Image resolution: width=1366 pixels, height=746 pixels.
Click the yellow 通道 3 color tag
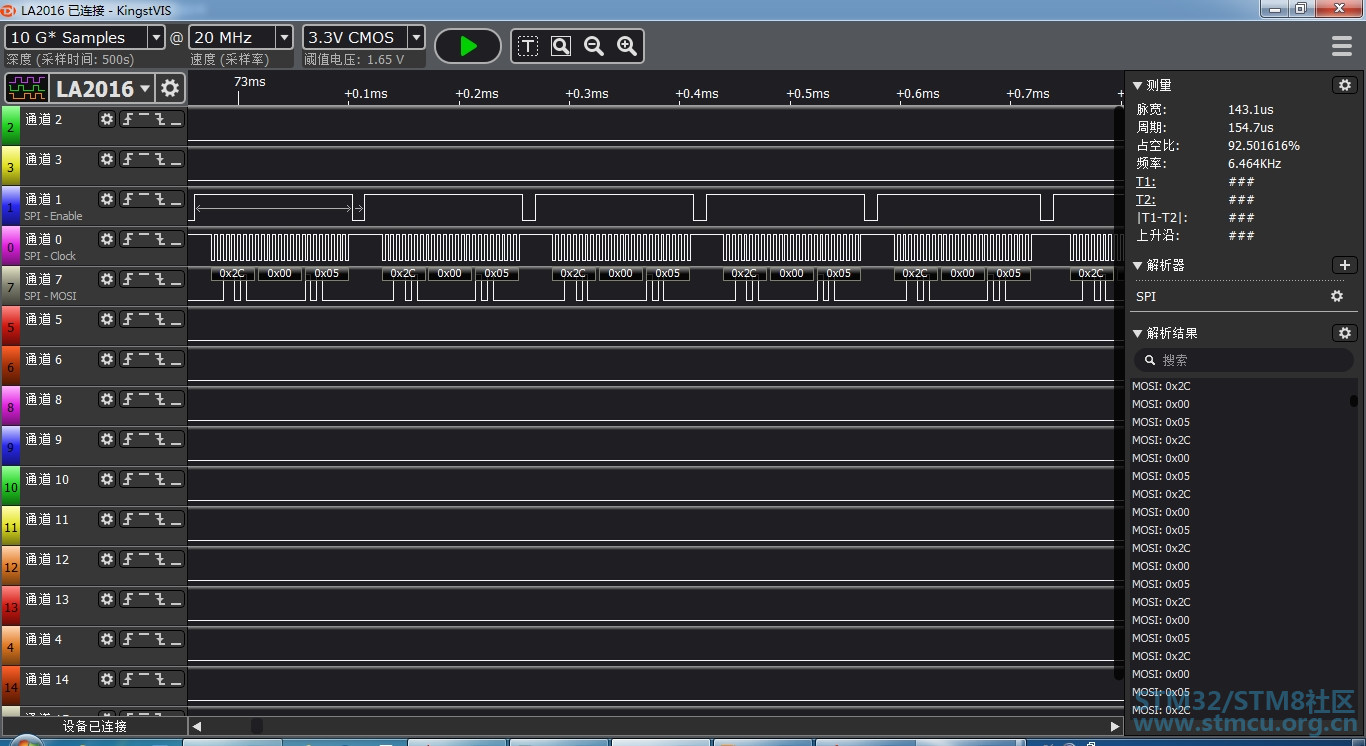coord(11,165)
